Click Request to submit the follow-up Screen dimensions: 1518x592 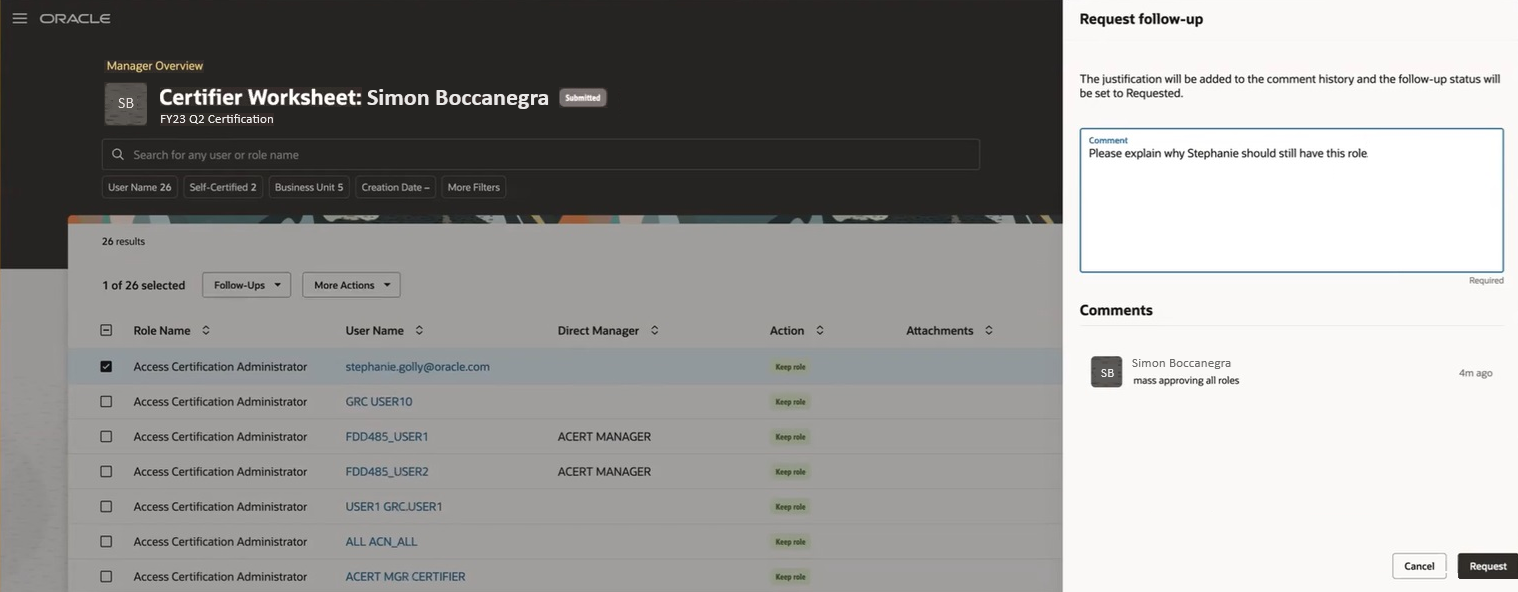click(1488, 565)
